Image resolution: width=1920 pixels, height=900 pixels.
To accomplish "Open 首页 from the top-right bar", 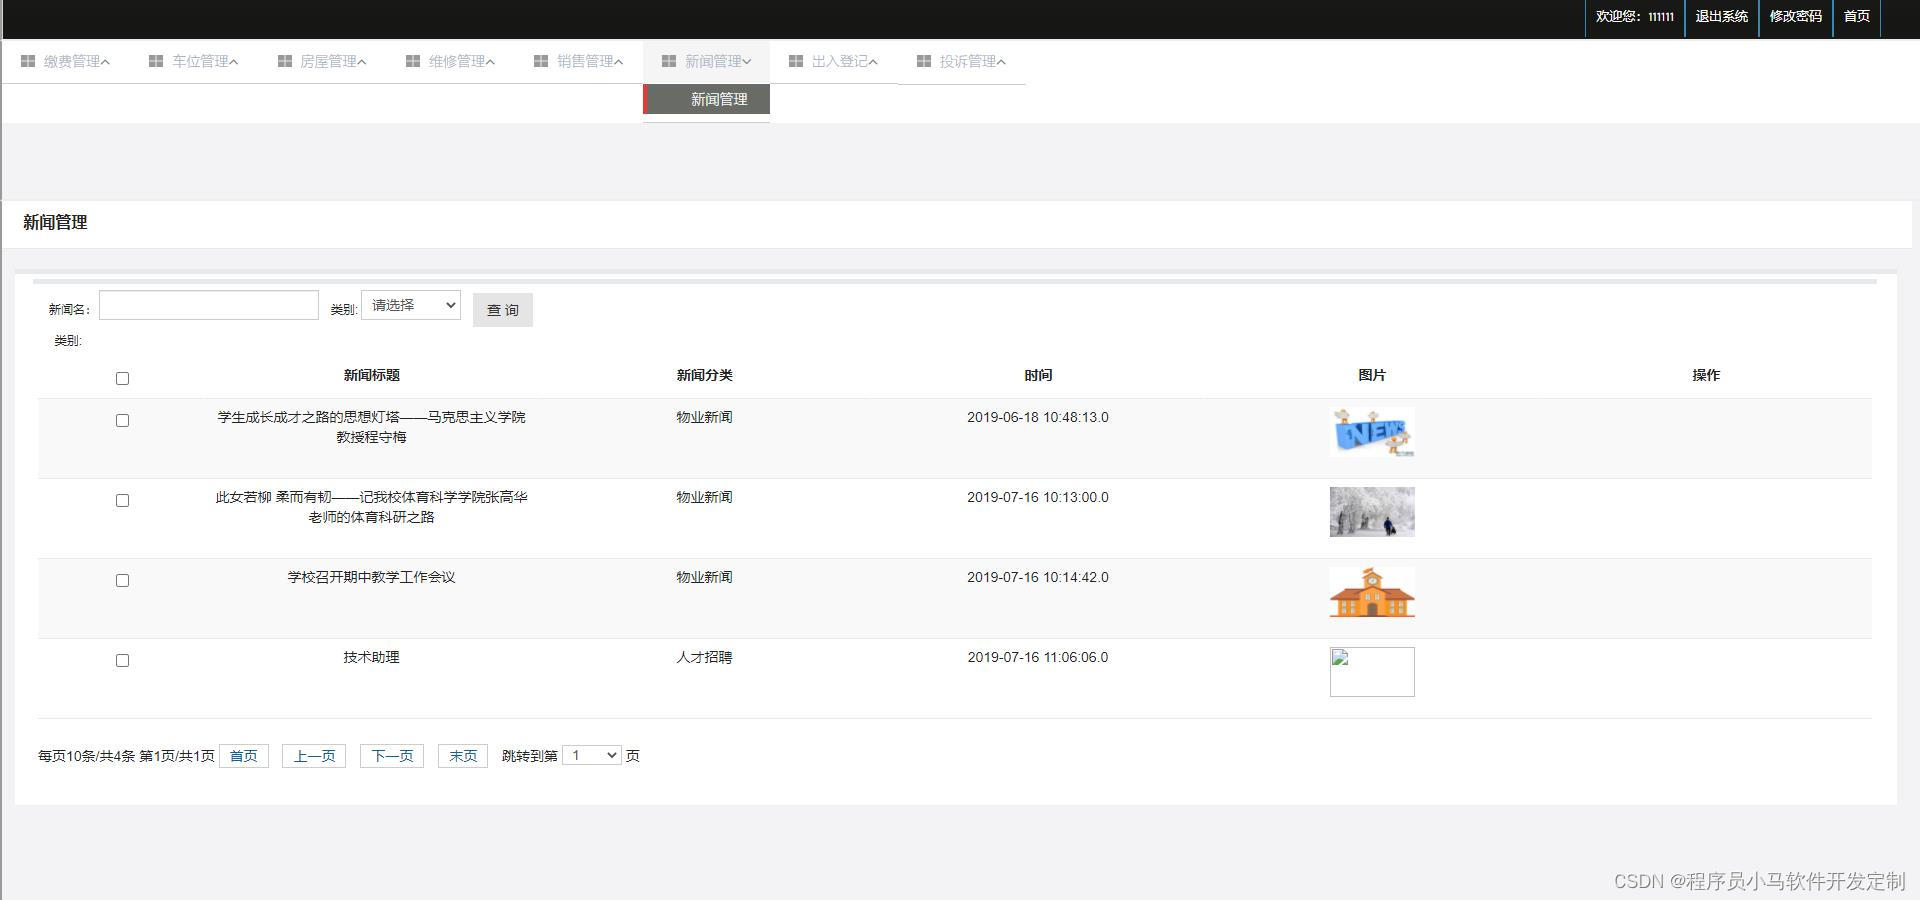I will [x=1856, y=16].
